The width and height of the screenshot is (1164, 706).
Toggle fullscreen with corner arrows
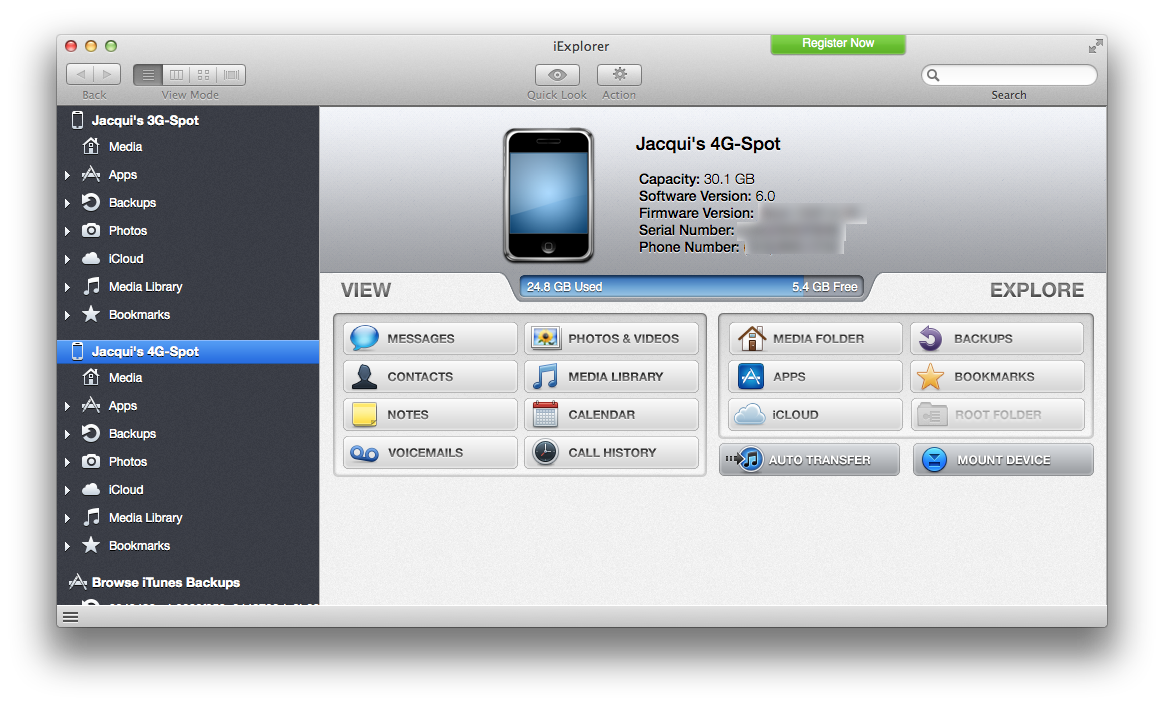coord(1095,47)
